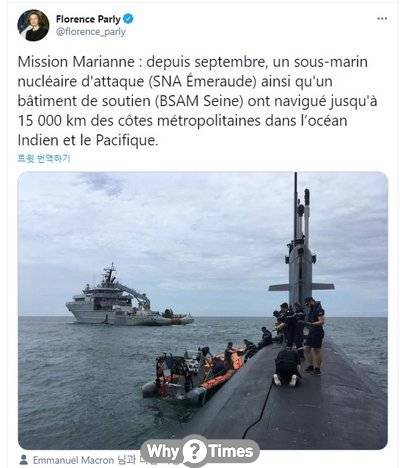Click the Korean translate tweet link
Screen dimensions: 400x468
click(x=44, y=159)
